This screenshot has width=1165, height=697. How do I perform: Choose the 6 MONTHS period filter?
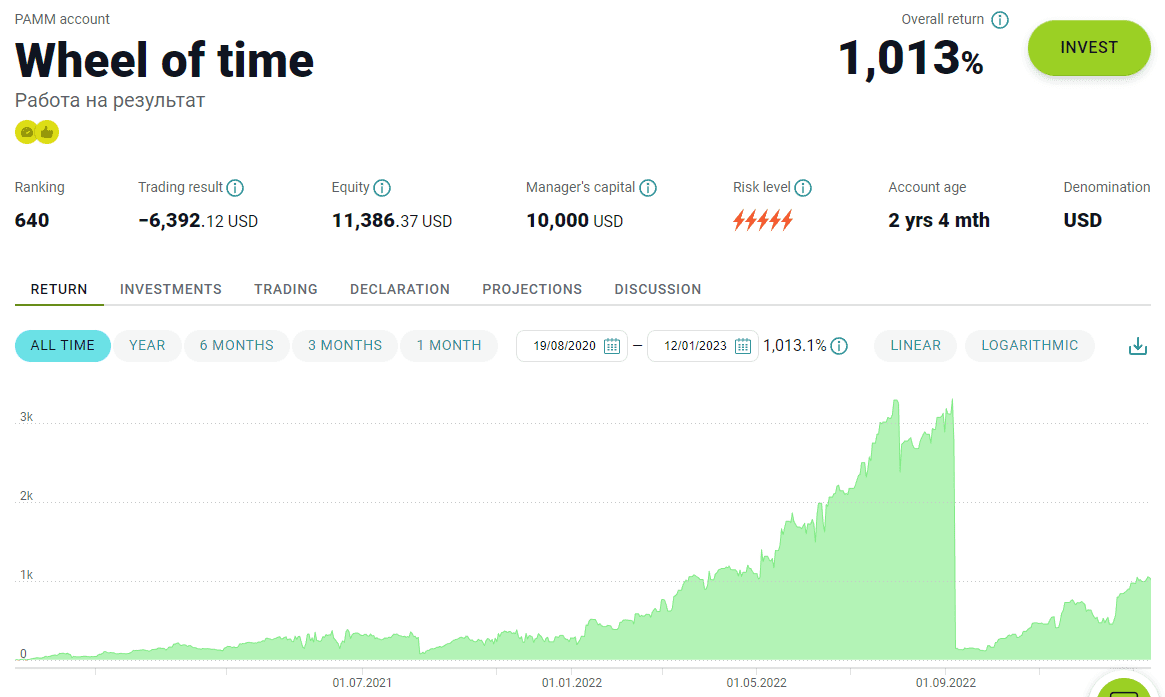pos(236,346)
